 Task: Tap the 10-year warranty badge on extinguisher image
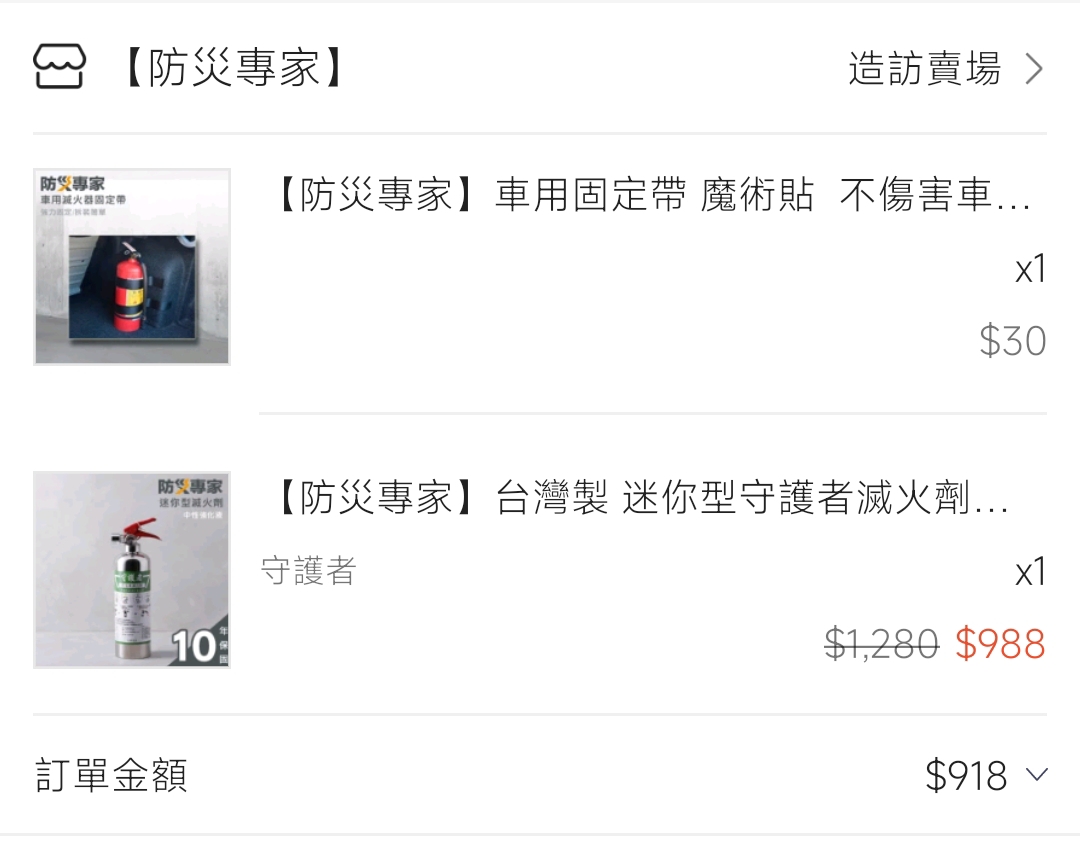[x=199, y=644]
